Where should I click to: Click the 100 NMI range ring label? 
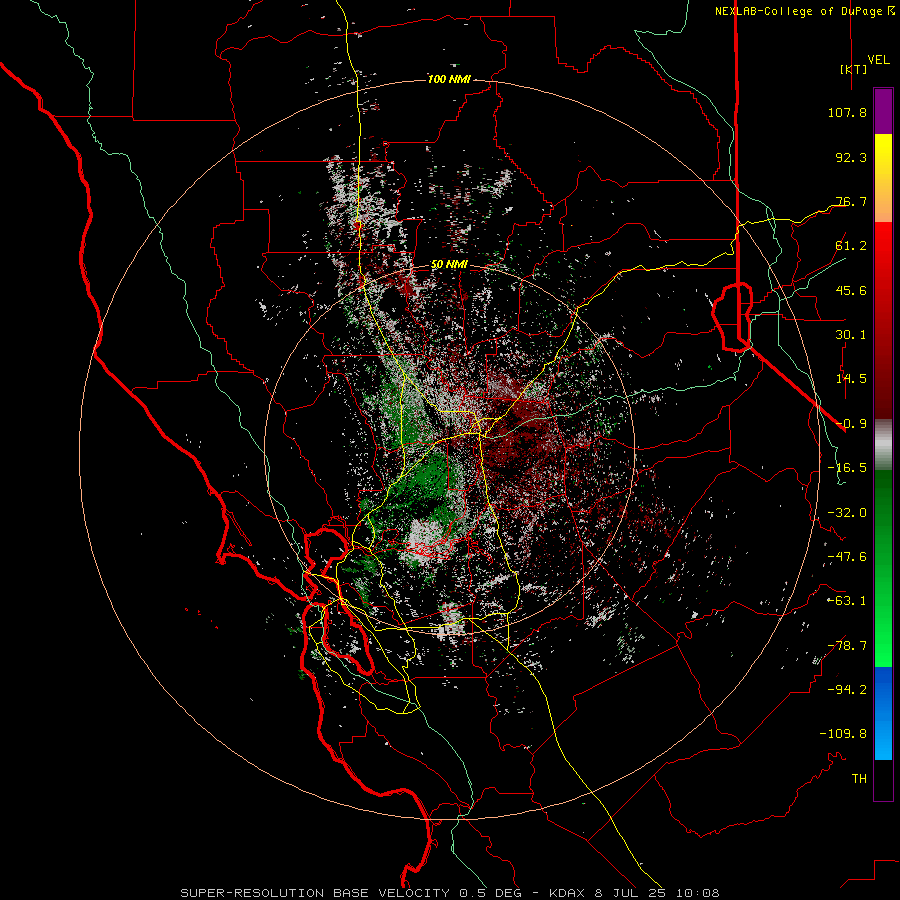tap(449, 79)
